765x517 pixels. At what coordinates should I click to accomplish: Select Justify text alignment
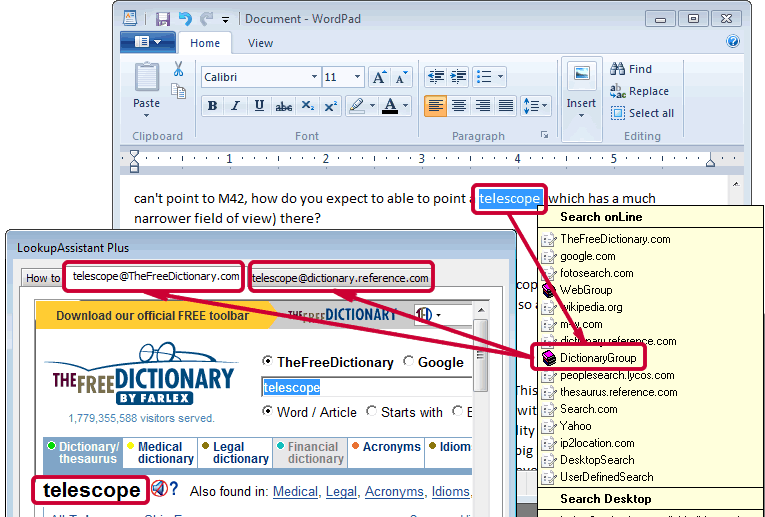pyautogui.click(x=506, y=105)
